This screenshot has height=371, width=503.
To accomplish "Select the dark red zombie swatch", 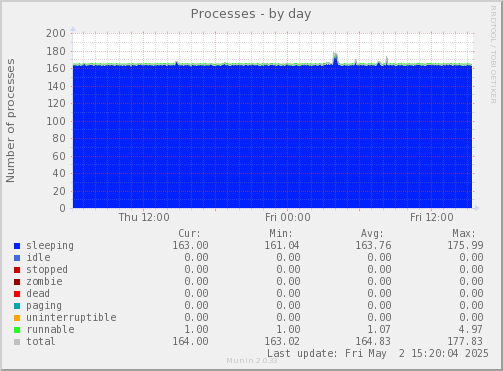I will [x=17, y=282].
